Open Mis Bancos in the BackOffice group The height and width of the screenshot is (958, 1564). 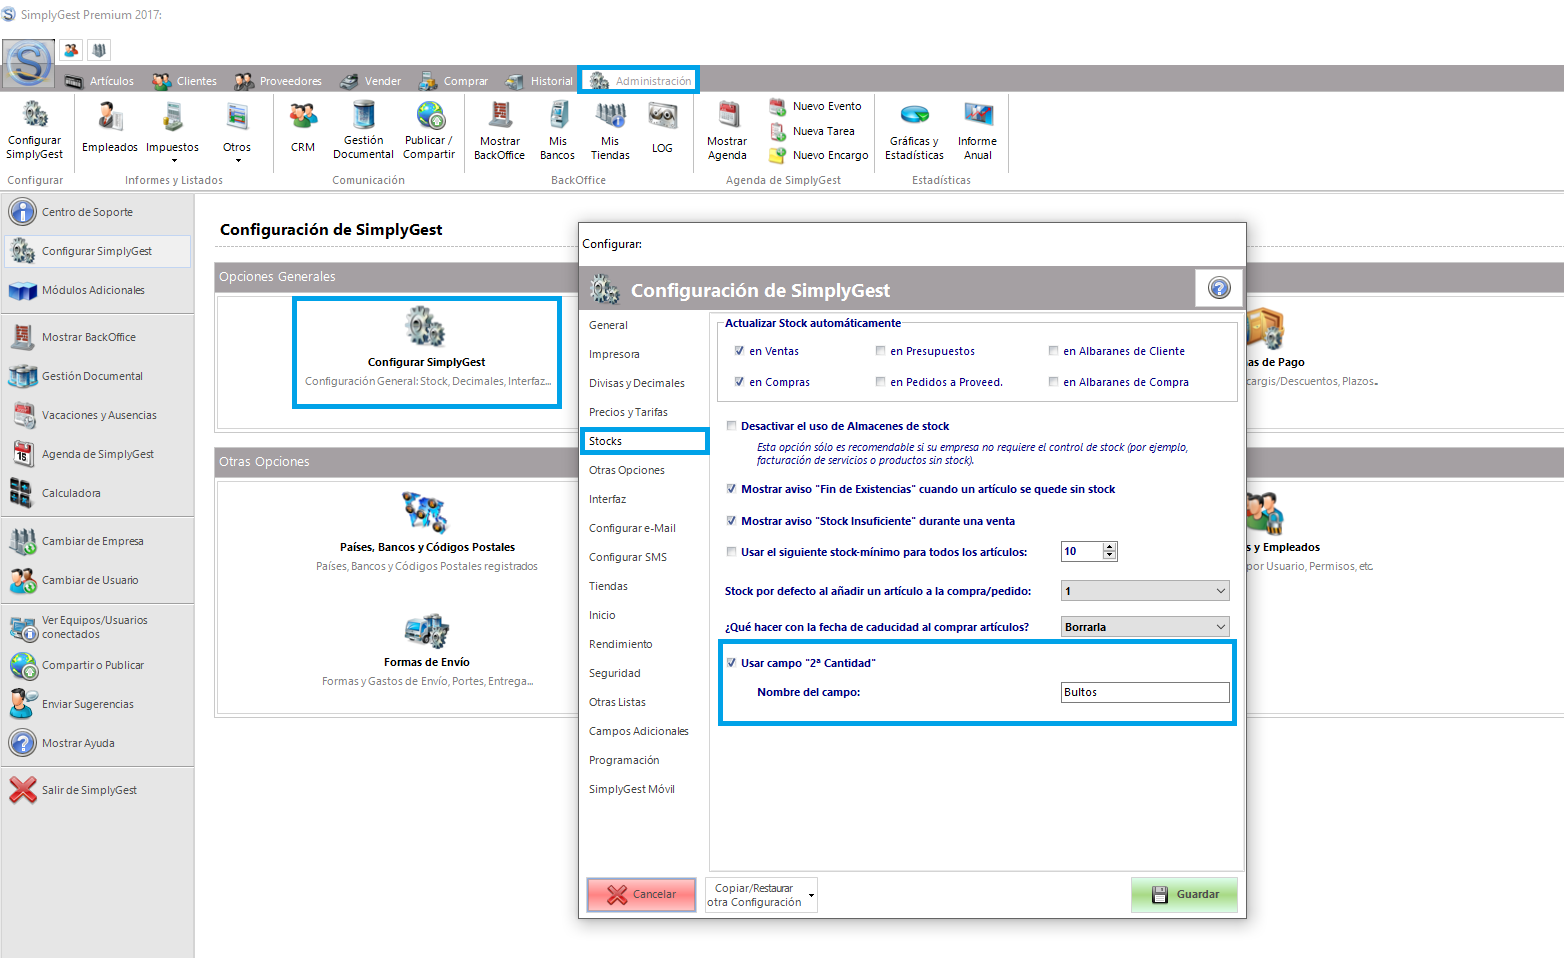557,129
